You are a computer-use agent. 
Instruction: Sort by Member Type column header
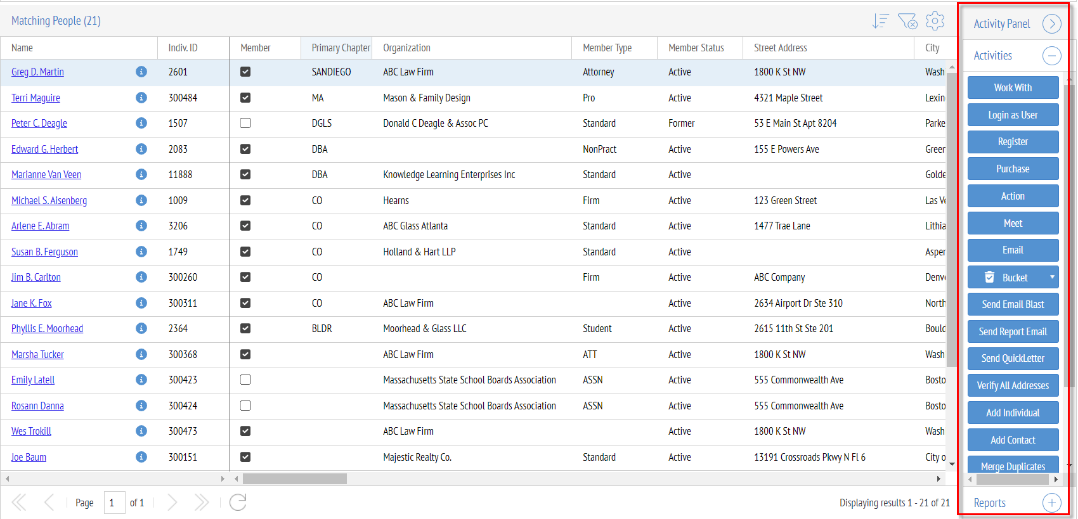tap(615, 48)
